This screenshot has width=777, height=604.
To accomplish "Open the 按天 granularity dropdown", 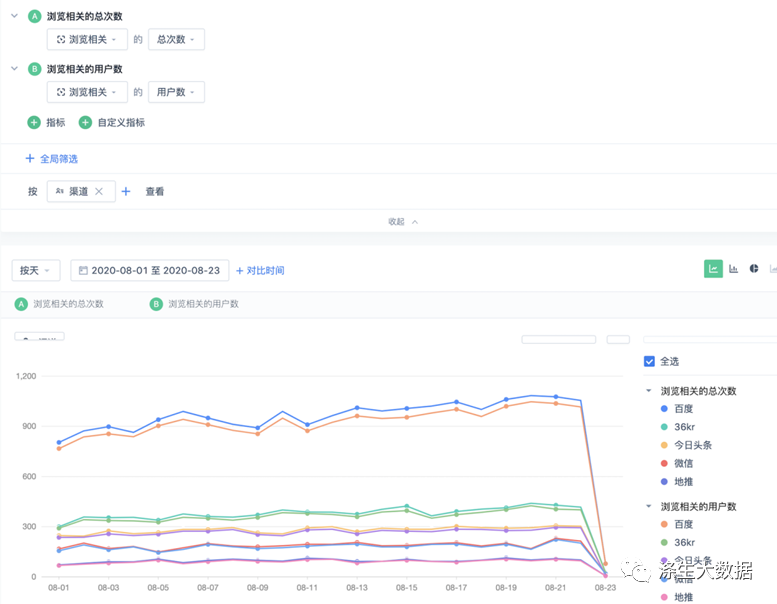I will (x=36, y=271).
